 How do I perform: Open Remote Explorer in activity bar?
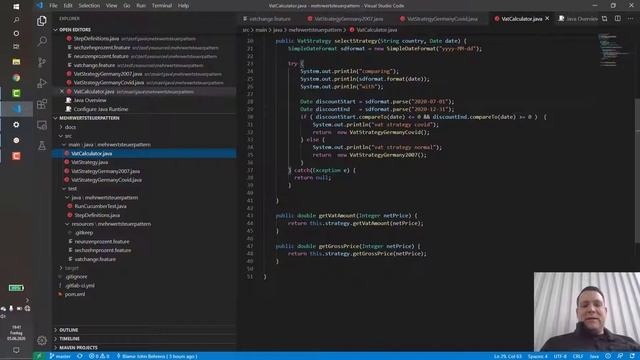click(x=42, y=125)
